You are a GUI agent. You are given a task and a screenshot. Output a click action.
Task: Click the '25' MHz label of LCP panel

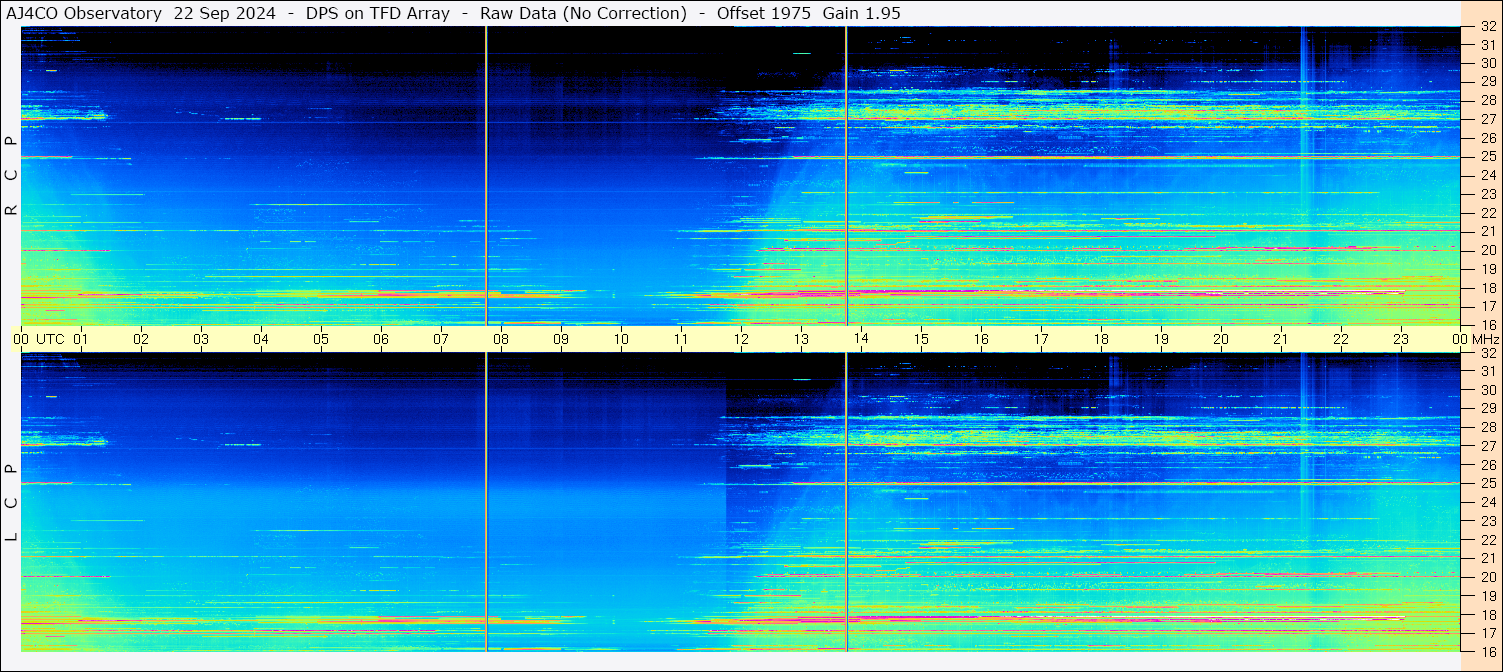(x=1487, y=484)
